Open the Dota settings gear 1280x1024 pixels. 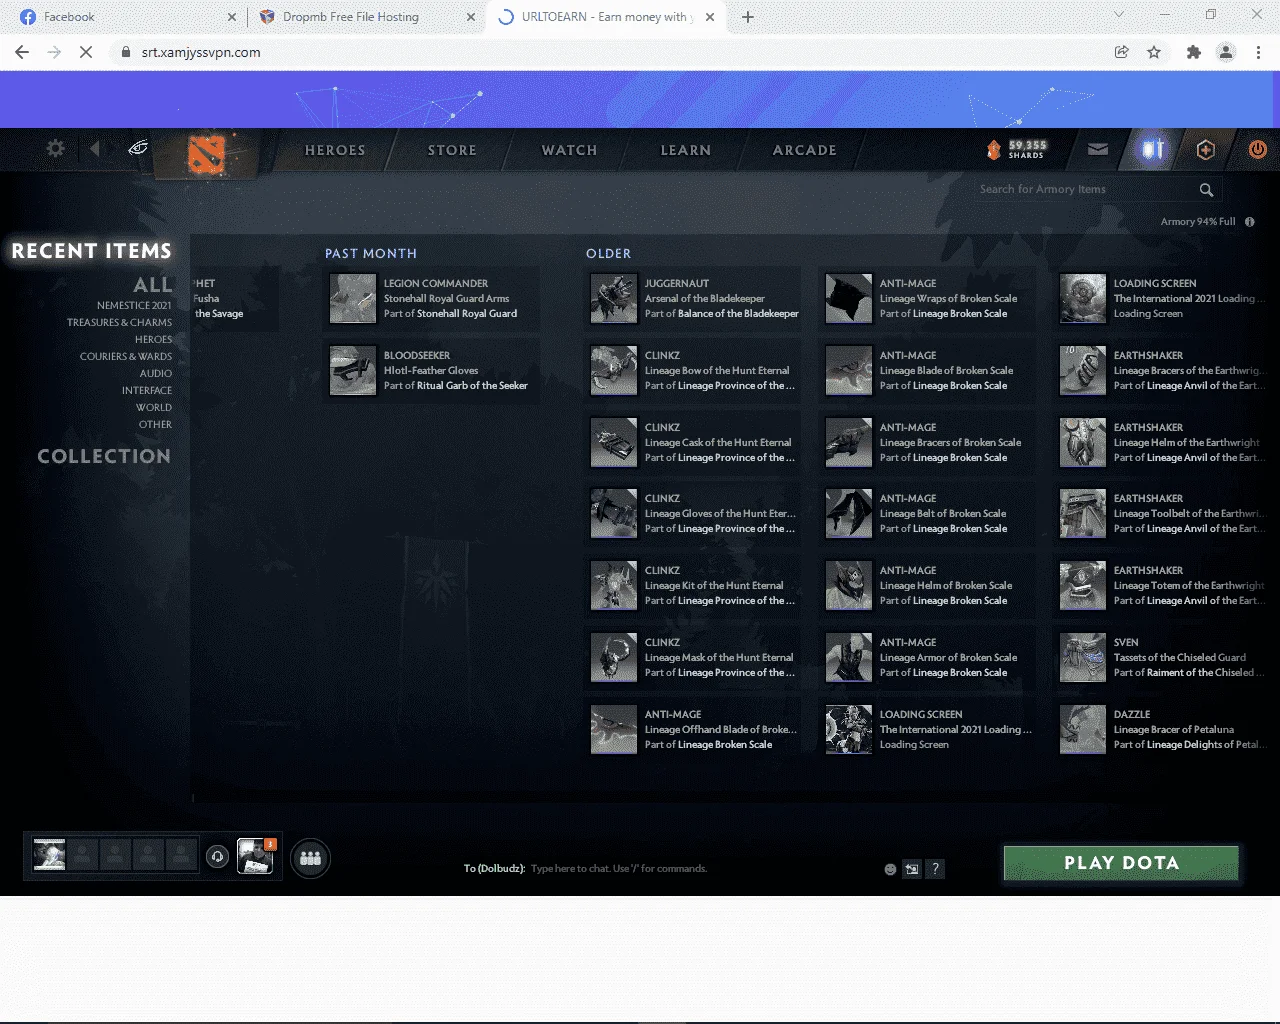click(55, 149)
